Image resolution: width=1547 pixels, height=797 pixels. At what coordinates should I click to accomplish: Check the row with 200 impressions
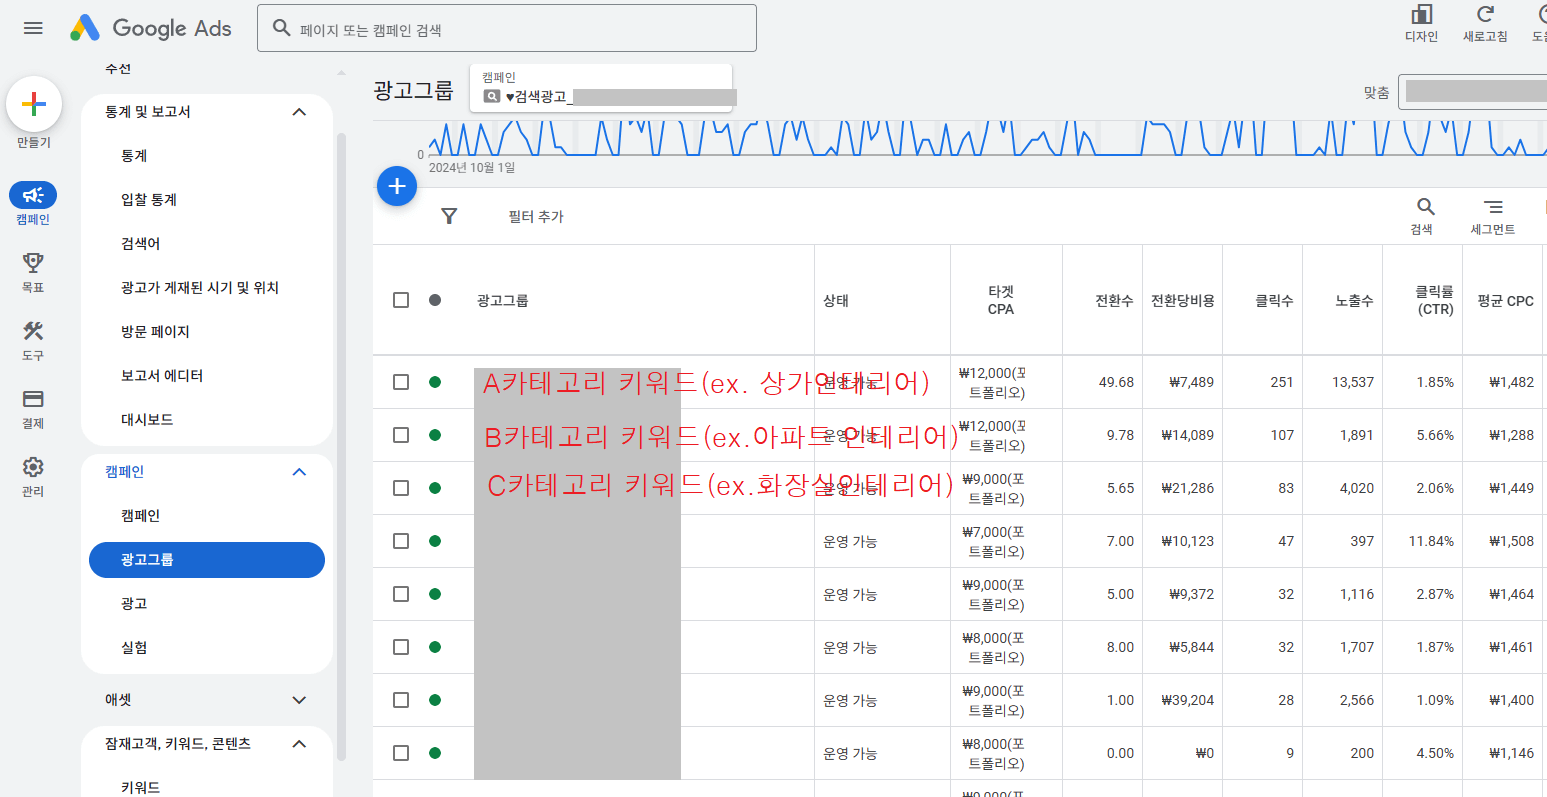[401, 753]
